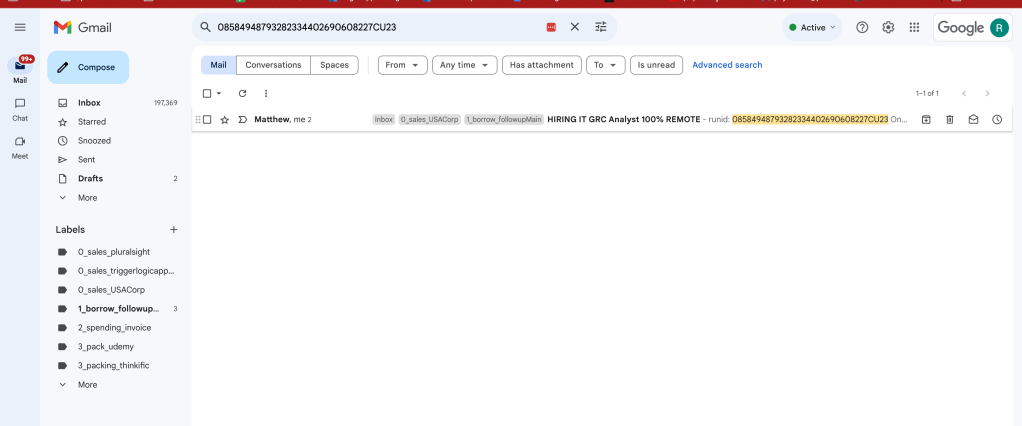Click the search magnifier icon
Image resolution: width=1022 pixels, height=426 pixels.
tap(205, 27)
